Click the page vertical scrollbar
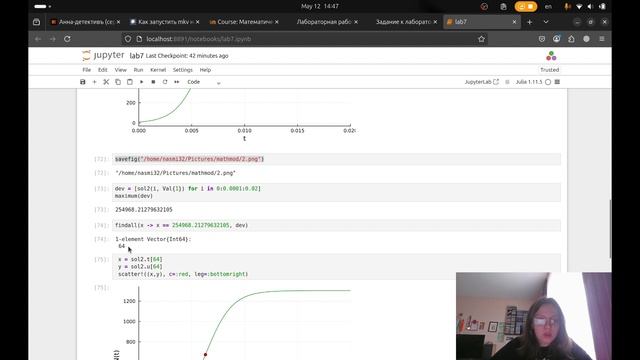Screen dimensions: 640x360 [610, 229]
